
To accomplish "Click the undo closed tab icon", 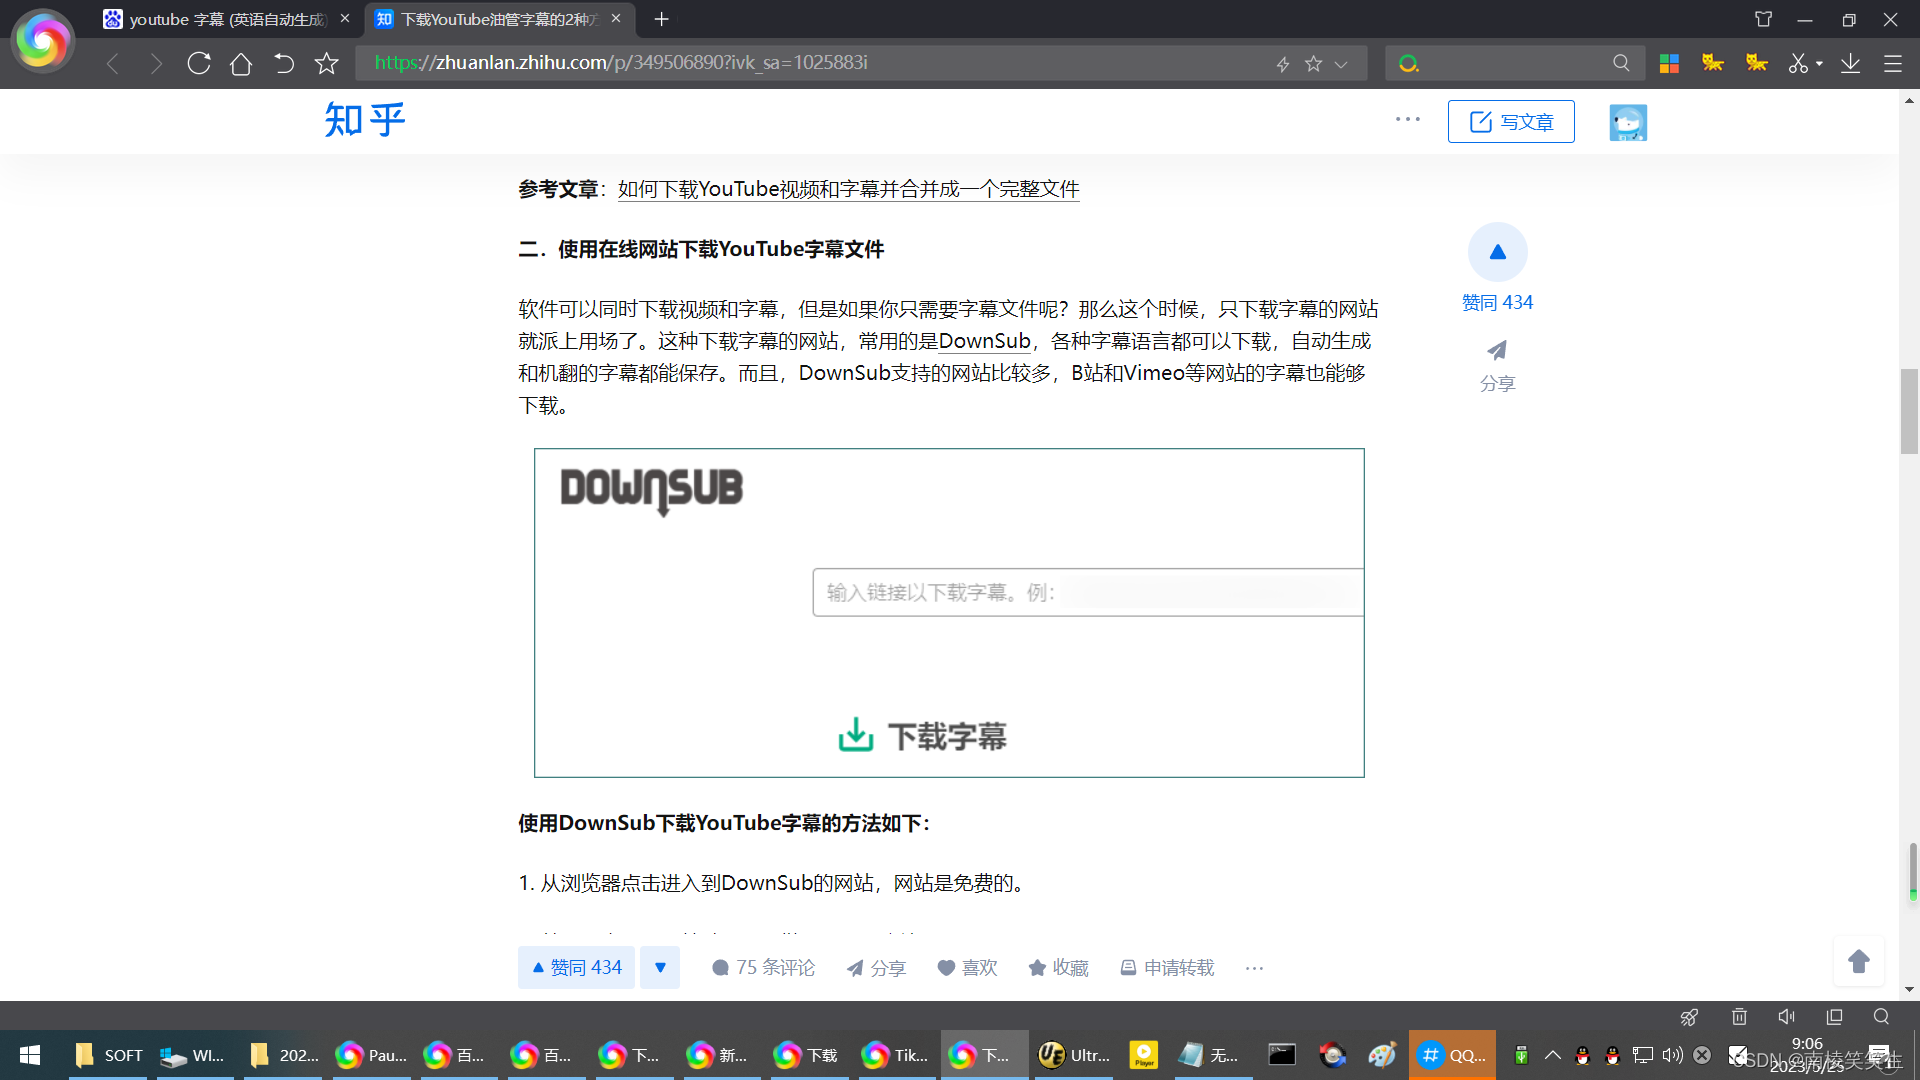I will click(284, 64).
